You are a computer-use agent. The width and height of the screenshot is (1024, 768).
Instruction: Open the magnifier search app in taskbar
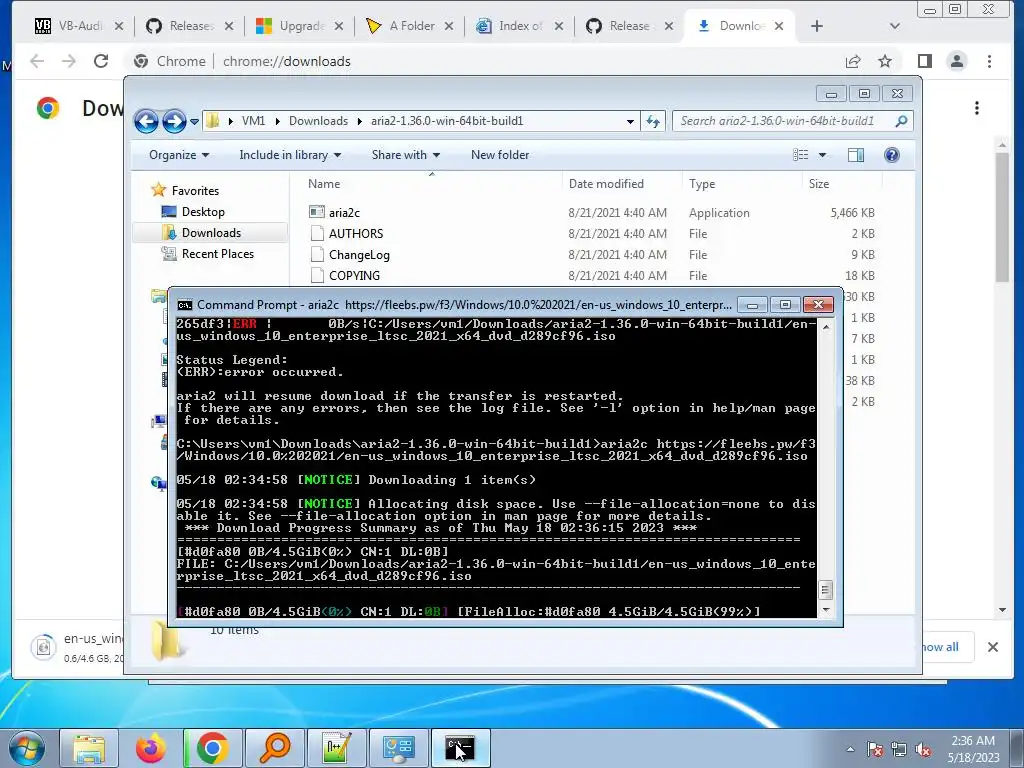coord(274,748)
